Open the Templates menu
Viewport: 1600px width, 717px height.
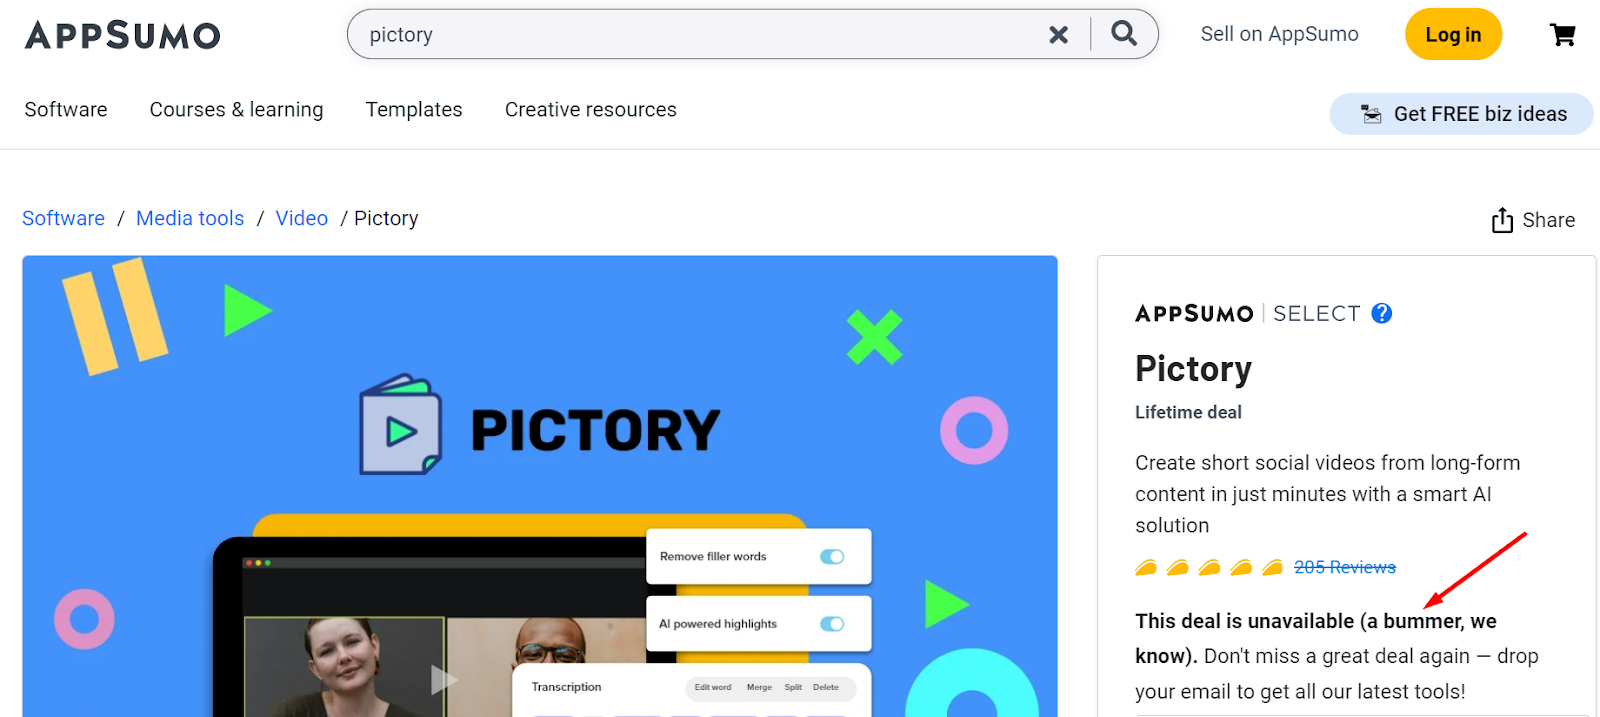click(x=414, y=110)
